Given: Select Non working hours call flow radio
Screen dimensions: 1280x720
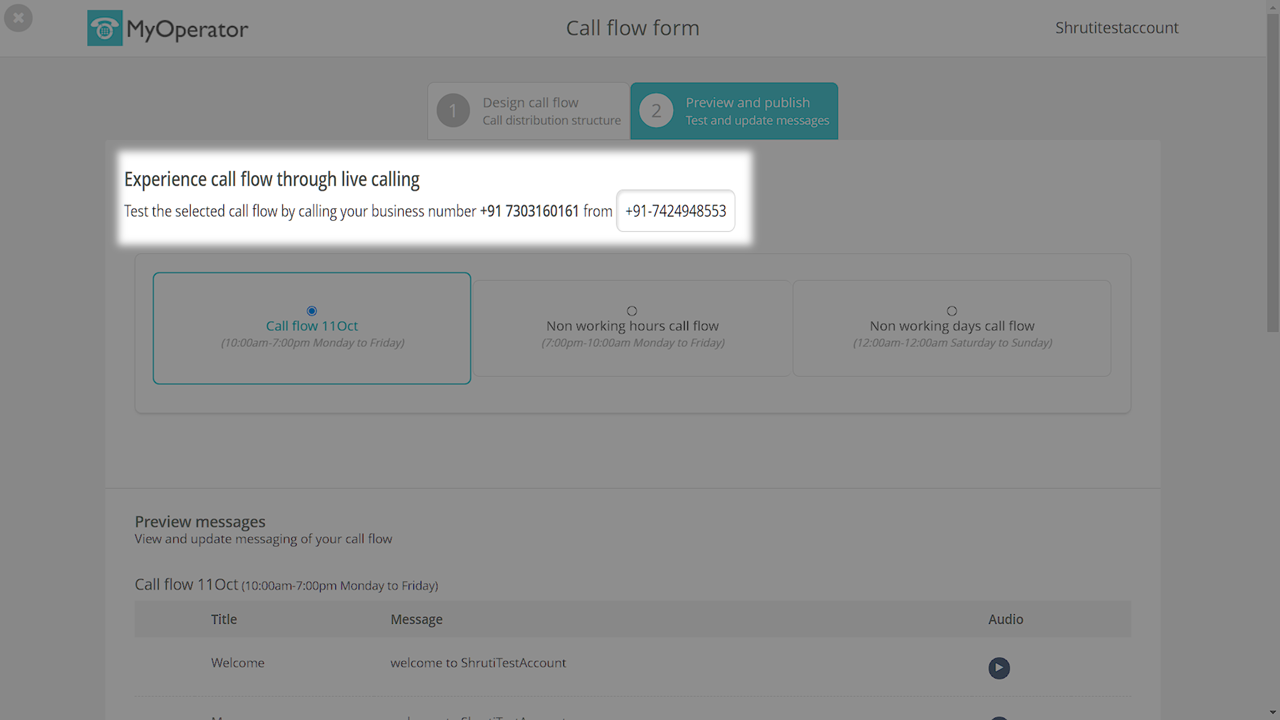Looking at the screenshot, I should 632,311.
